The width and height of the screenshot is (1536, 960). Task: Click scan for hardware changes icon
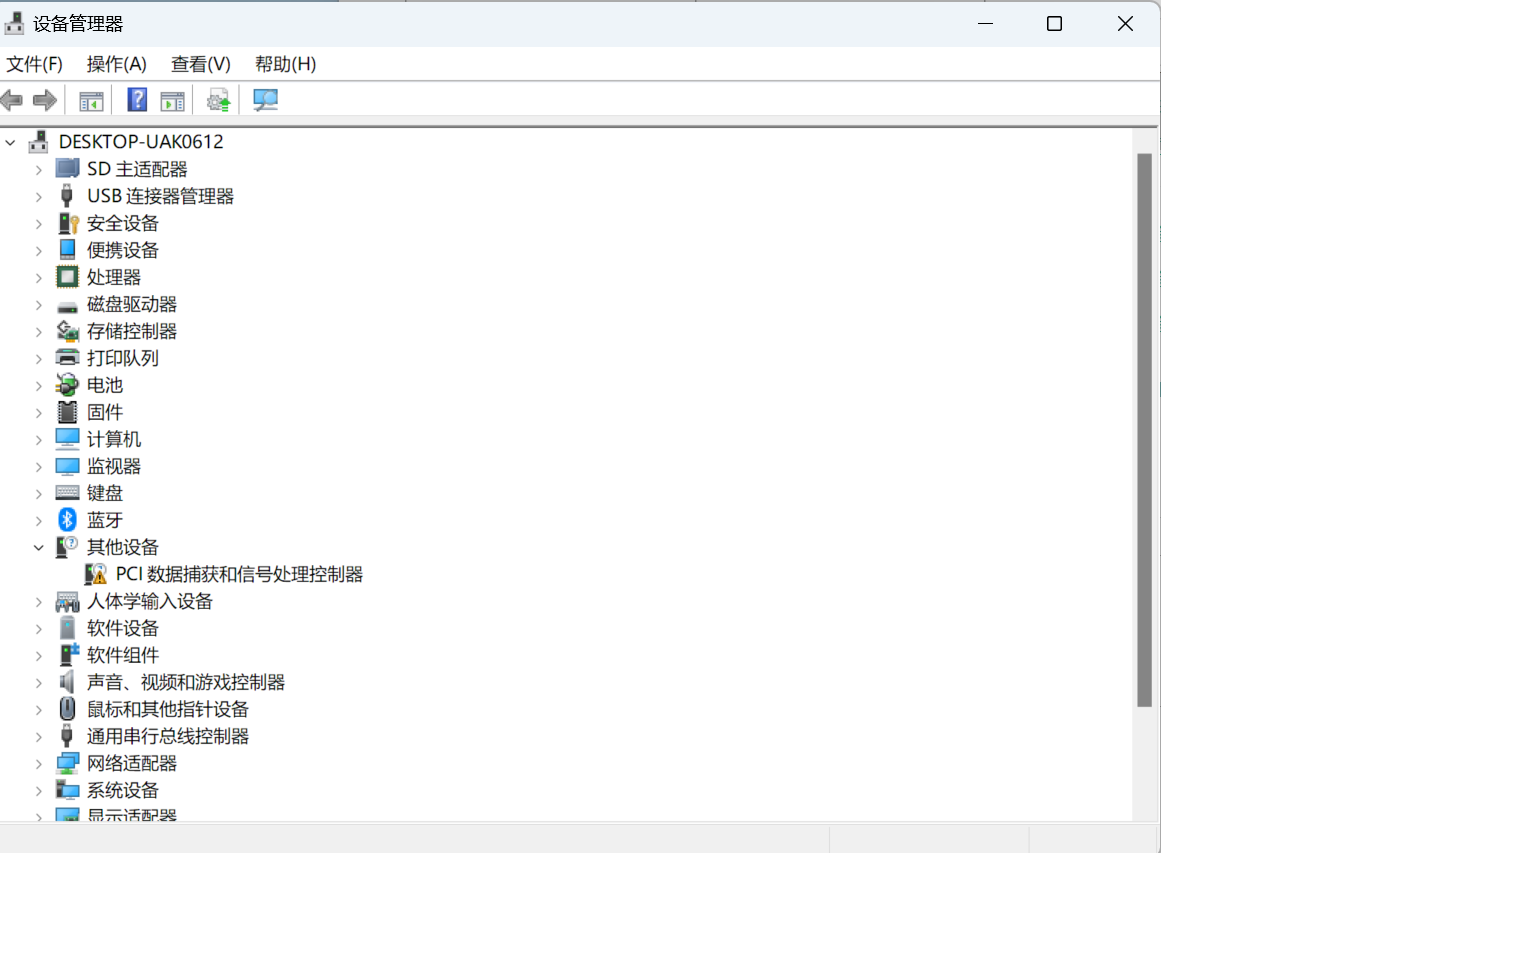pyautogui.click(x=265, y=100)
